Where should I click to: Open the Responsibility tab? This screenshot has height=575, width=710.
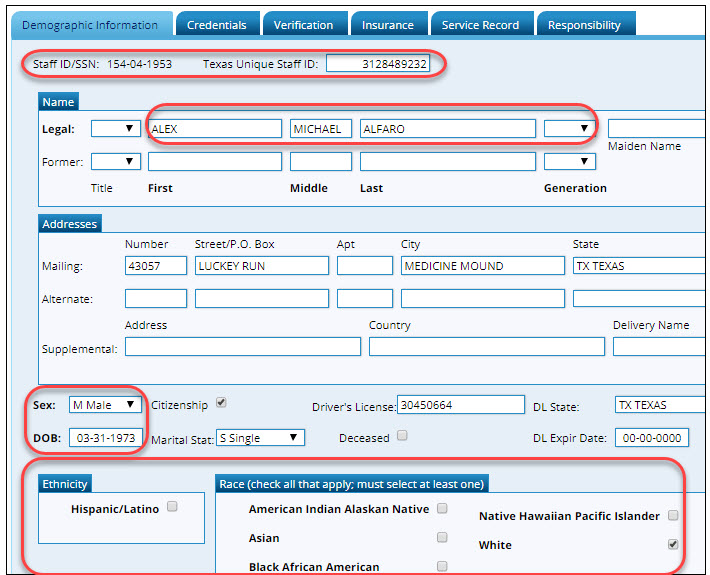(x=584, y=25)
